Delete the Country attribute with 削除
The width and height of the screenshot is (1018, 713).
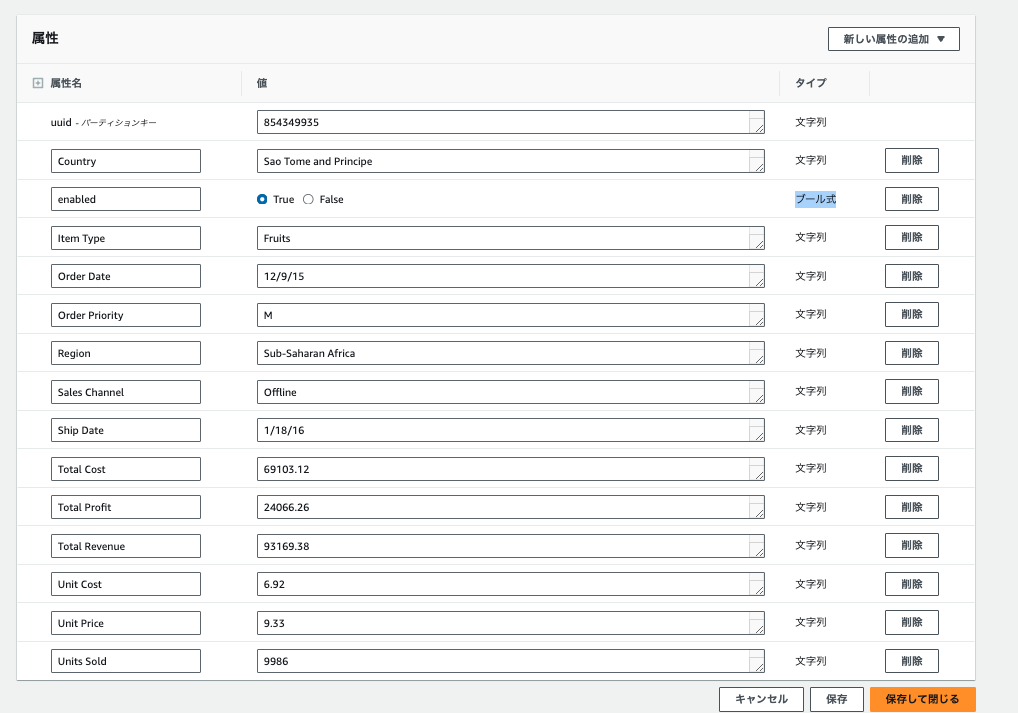(x=911, y=161)
